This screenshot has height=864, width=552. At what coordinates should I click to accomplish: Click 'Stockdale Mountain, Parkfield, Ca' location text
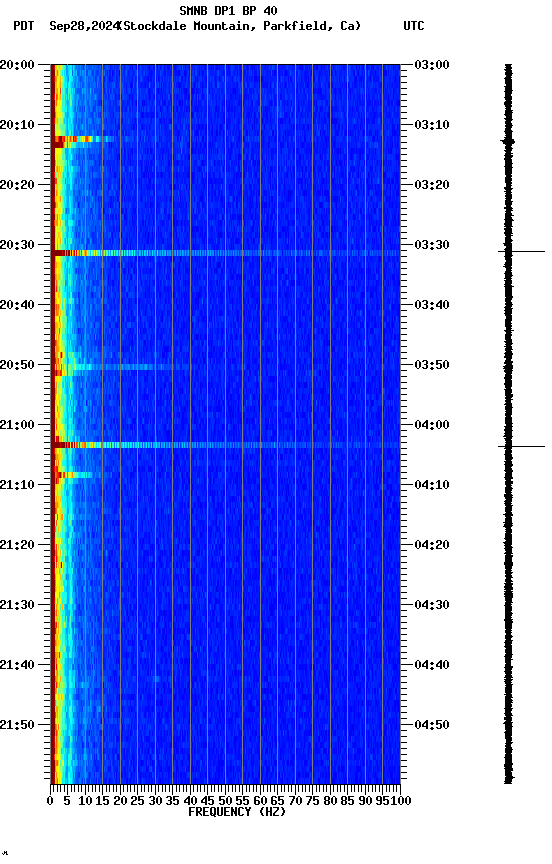click(240, 26)
